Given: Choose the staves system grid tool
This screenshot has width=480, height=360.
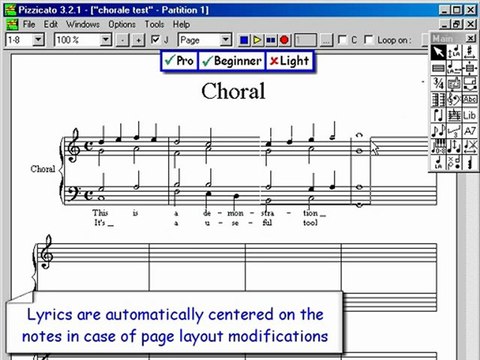Looking at the screenshot, I should (x=438, y=99).
